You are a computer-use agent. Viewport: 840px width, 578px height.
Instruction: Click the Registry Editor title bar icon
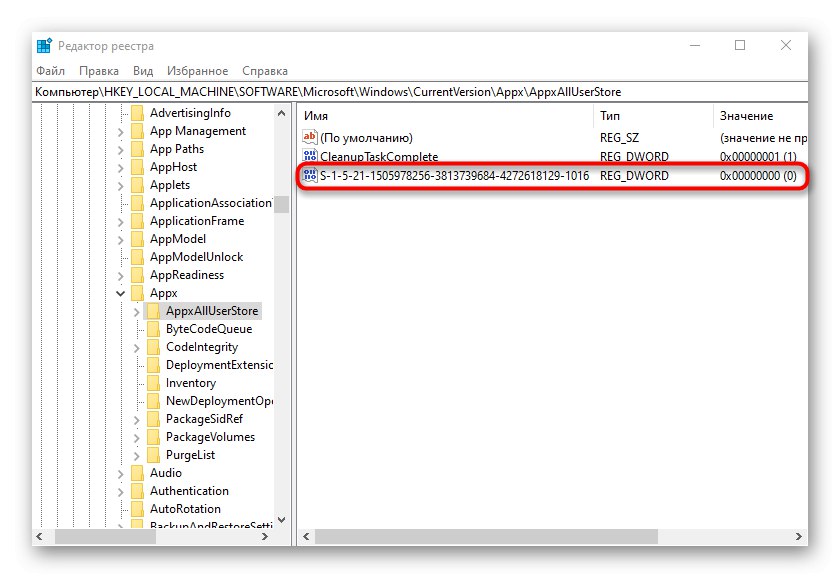(44, 46)
